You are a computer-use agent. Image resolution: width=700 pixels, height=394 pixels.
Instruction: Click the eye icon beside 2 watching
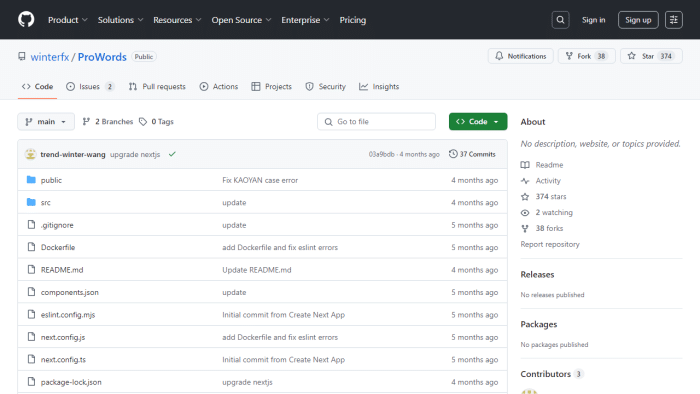pos(525,212)
